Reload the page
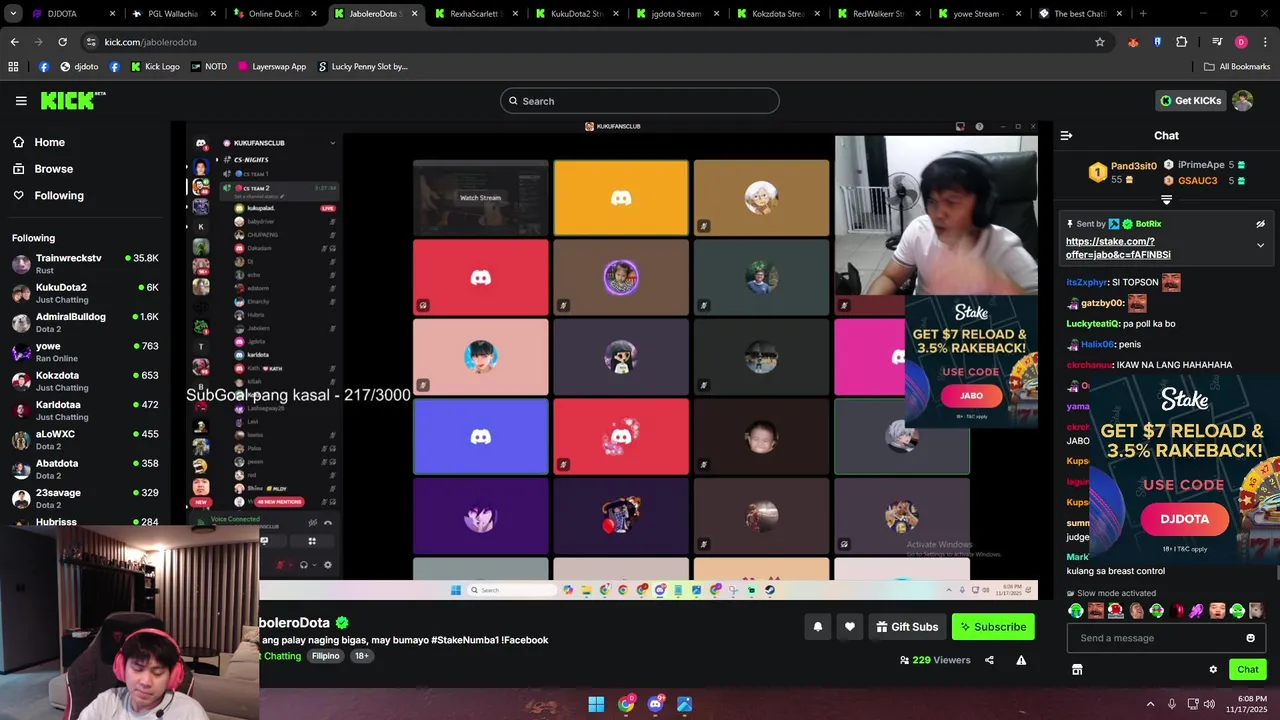Image resolution: width=1280 pixels, height=720 pixels. point(62,42)
